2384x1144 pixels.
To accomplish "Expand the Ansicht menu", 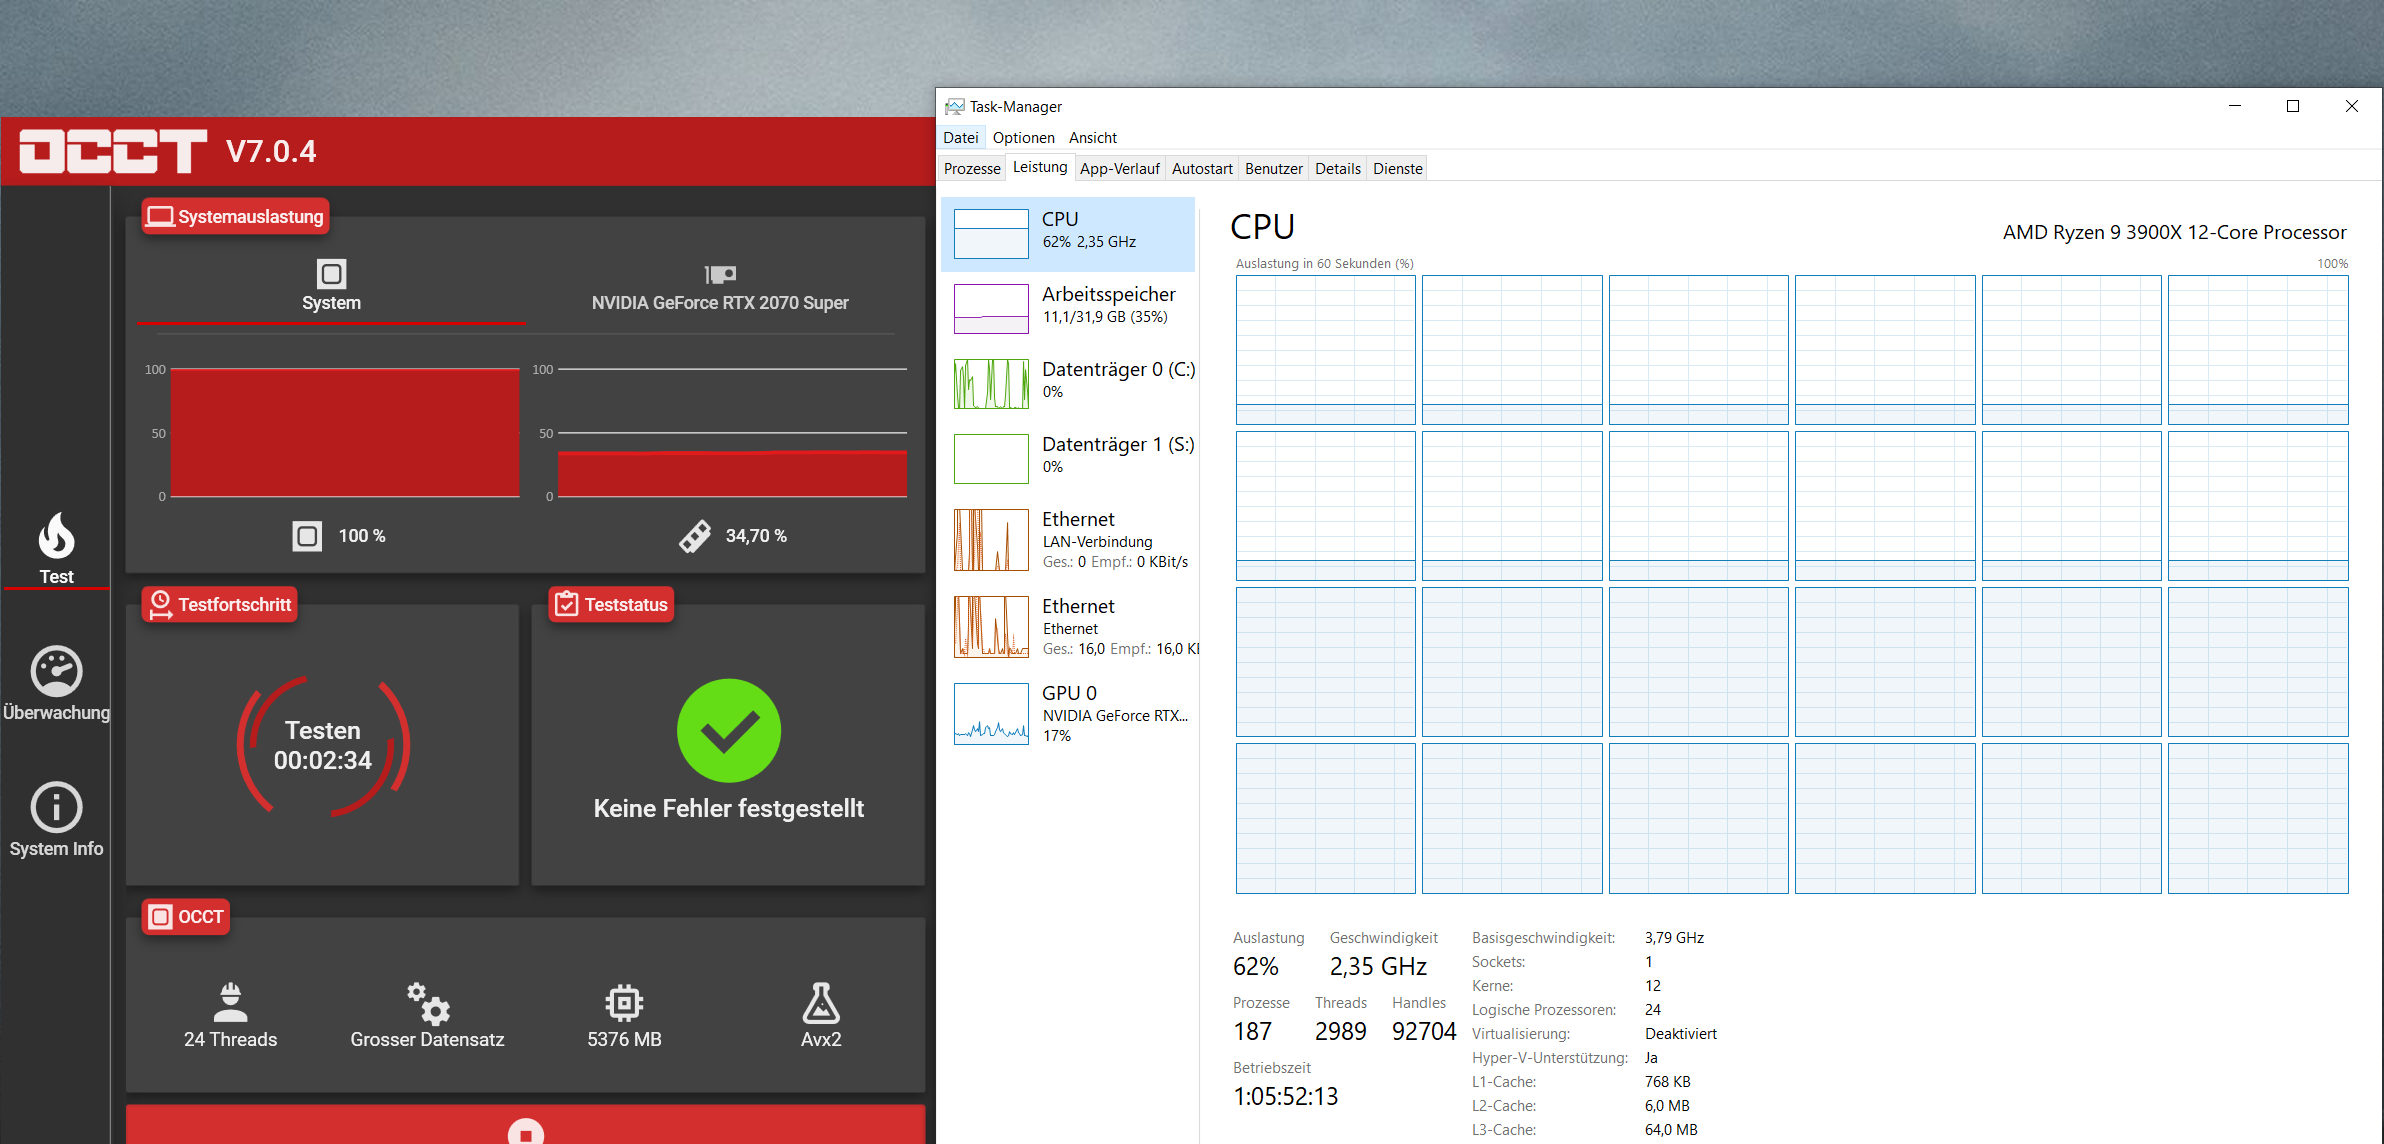I will 1092,138.
